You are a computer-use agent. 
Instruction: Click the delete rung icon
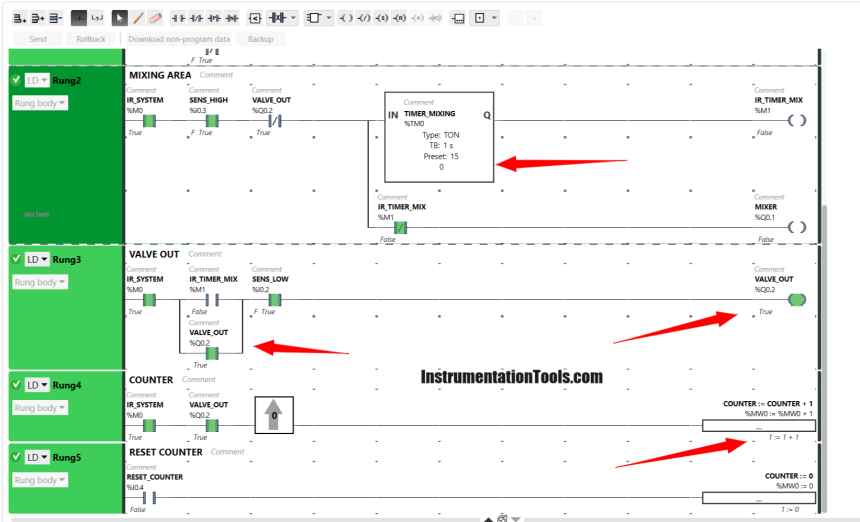55,18
